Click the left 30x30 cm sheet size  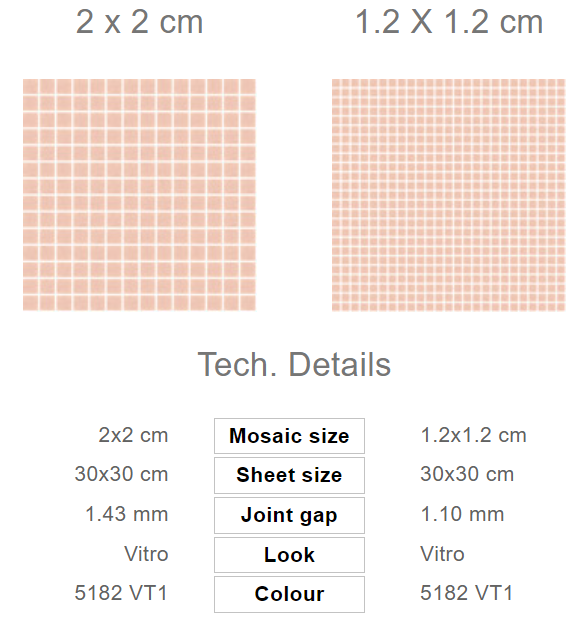click(x=121, y=474)
